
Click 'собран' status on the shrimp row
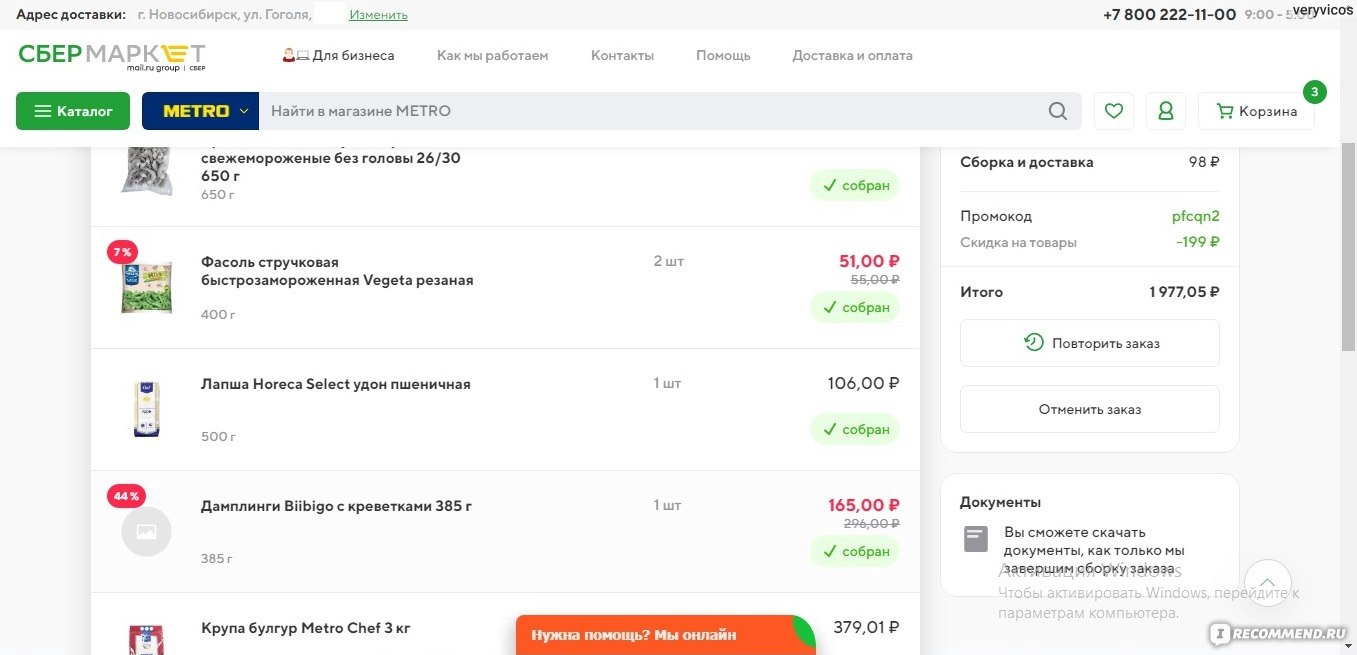click(x=855, y=185)
